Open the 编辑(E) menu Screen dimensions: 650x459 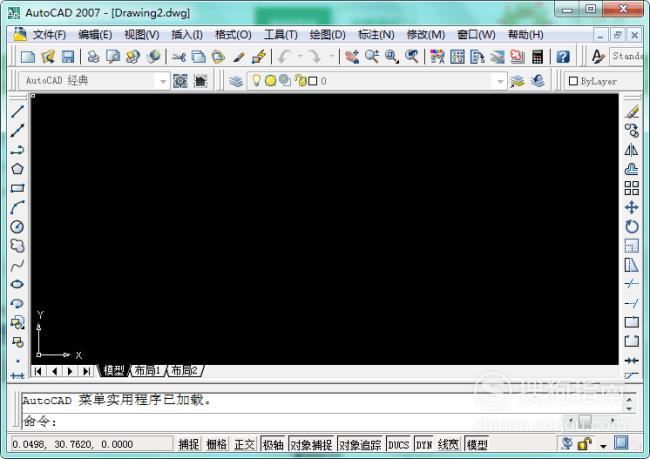click(95, 35)
